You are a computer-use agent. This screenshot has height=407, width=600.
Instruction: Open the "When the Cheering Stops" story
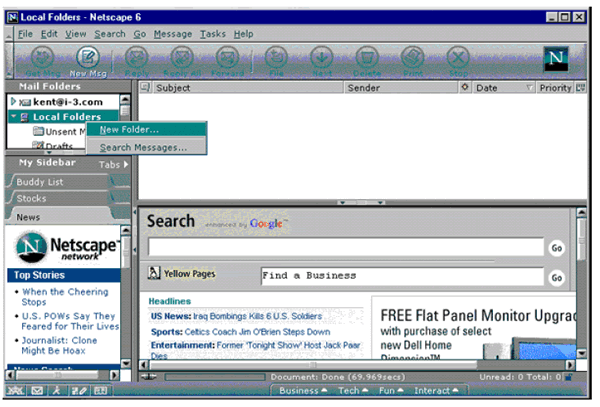pos(65,297)
